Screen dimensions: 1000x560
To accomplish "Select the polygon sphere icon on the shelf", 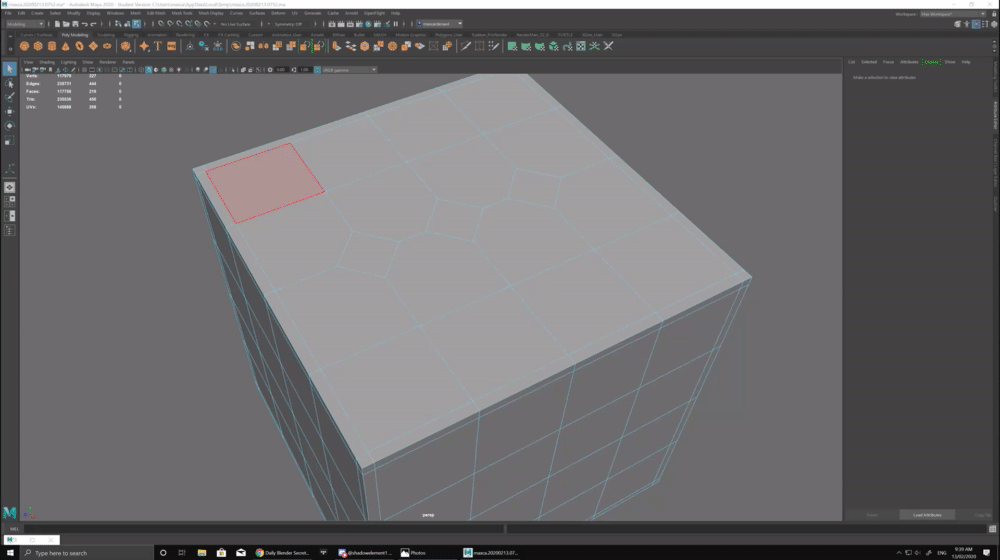I will 24,46.
